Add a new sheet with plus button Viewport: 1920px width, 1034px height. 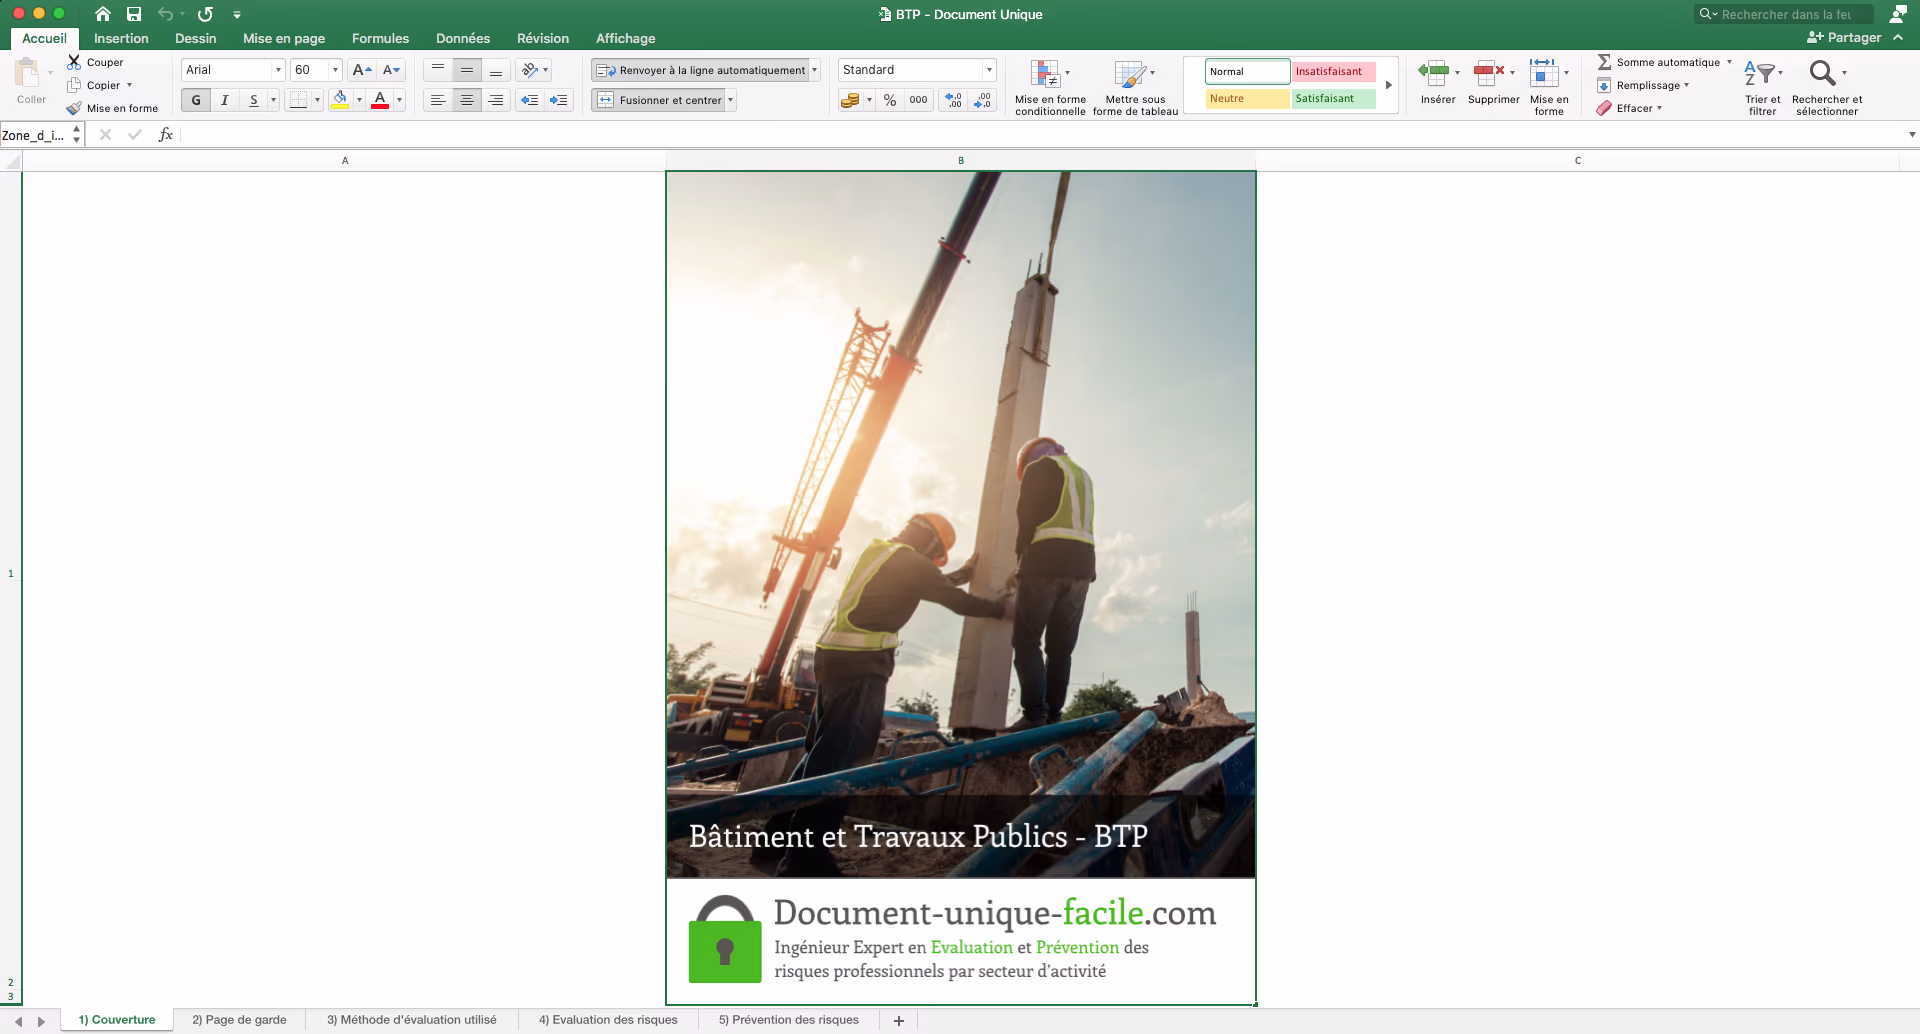tap(898, 1020)
